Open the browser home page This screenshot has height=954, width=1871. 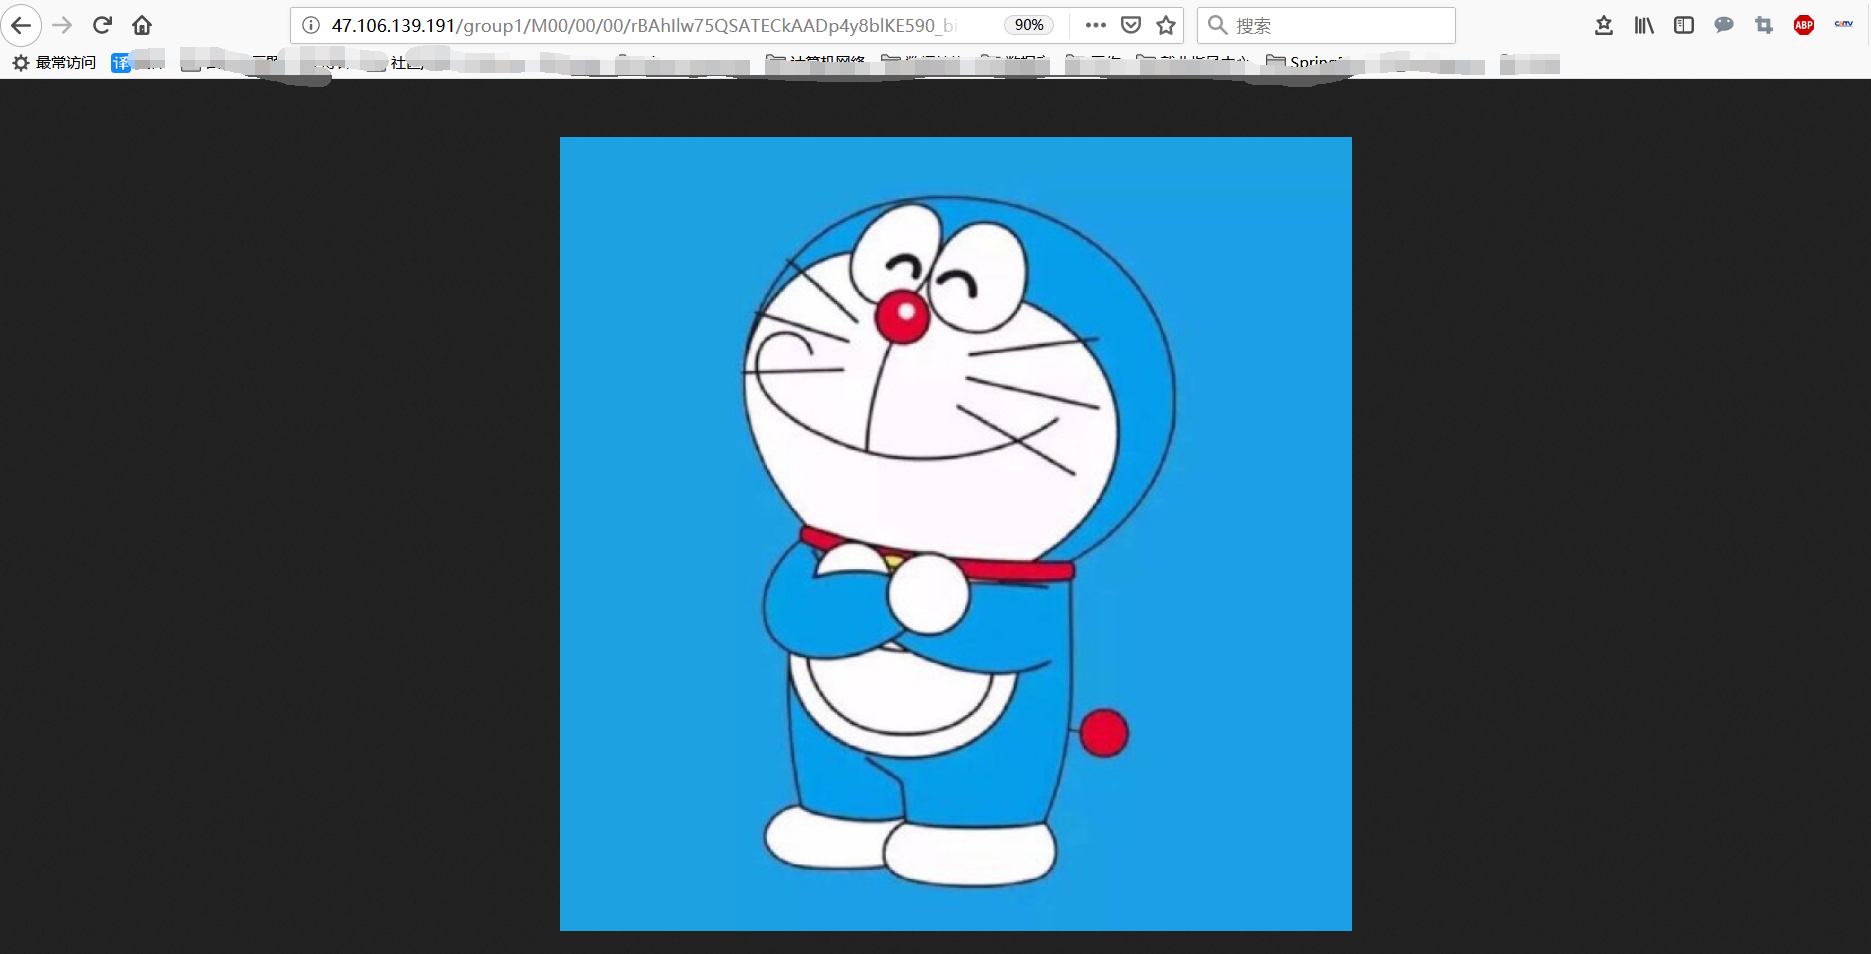click(142, 25)
